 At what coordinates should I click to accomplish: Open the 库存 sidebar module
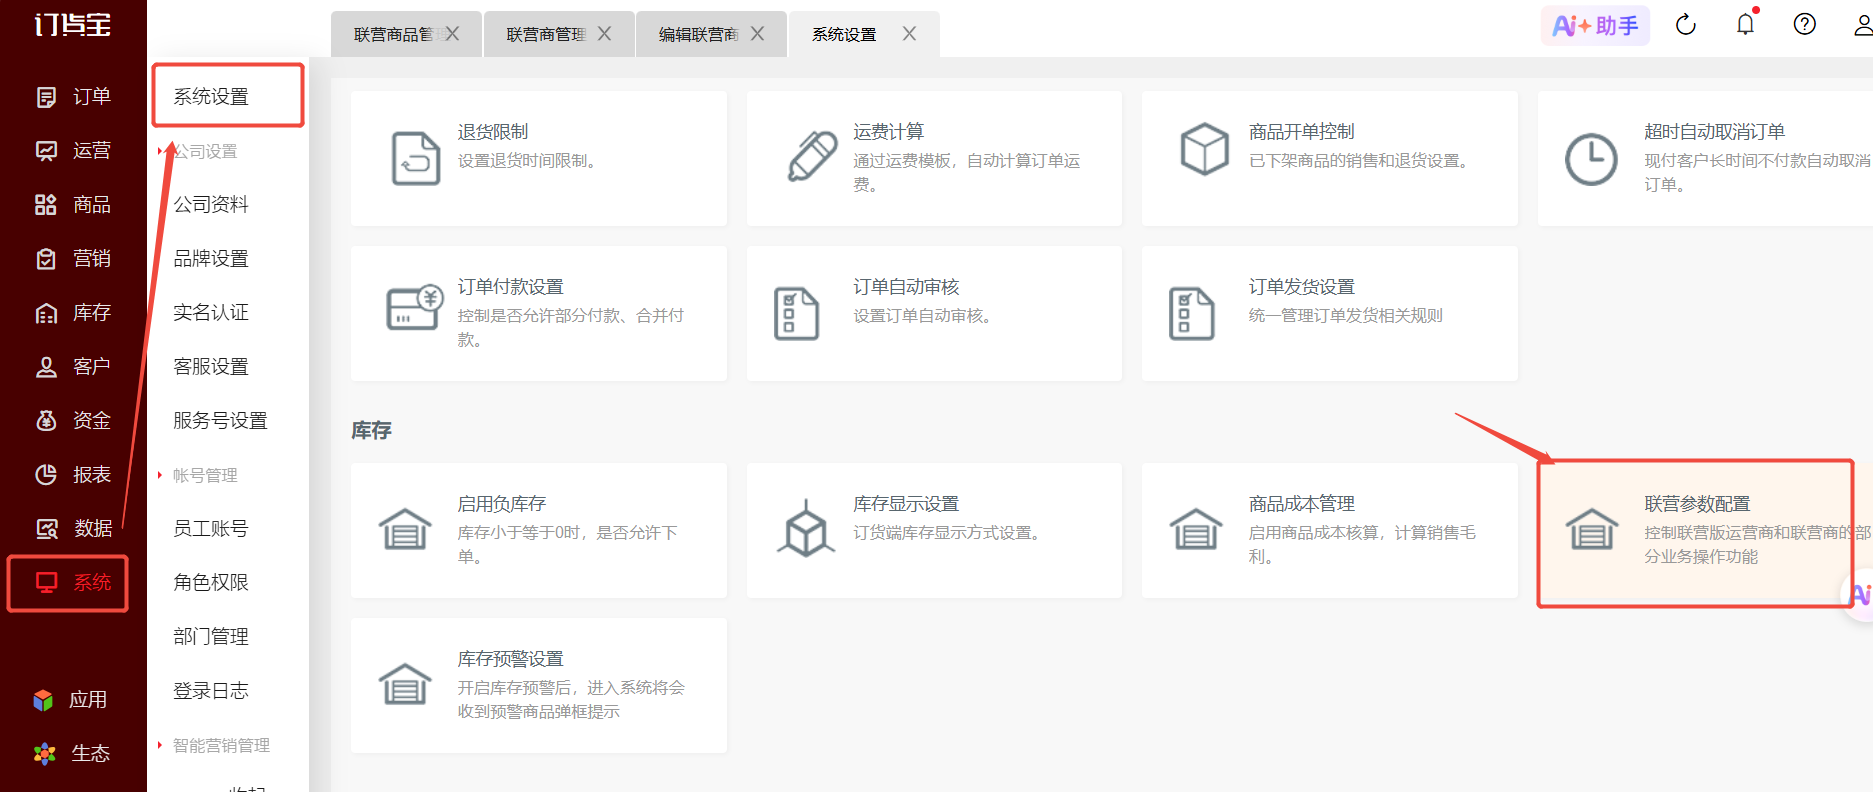tap(73, 313)
